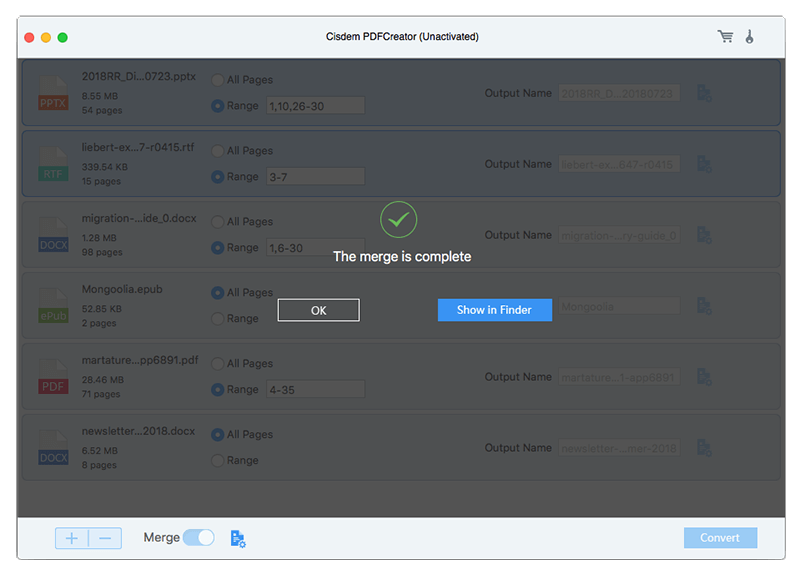This screenshot has height=575, width=800.
Task: Click the Convert button
Action: pos(720,538)
